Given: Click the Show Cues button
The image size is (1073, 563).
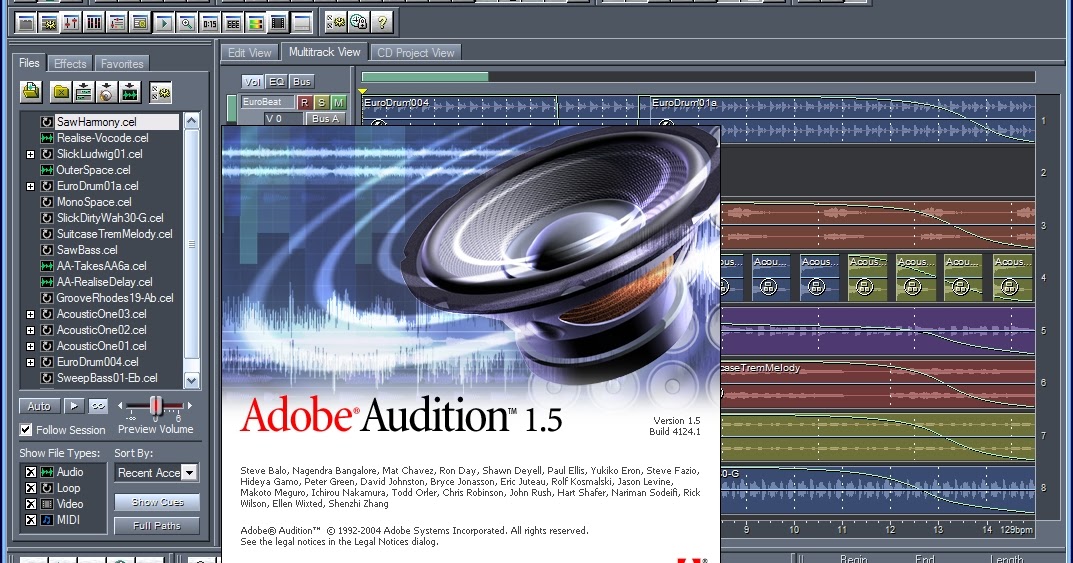Looking at the screenshot, I should click(157, 502).
